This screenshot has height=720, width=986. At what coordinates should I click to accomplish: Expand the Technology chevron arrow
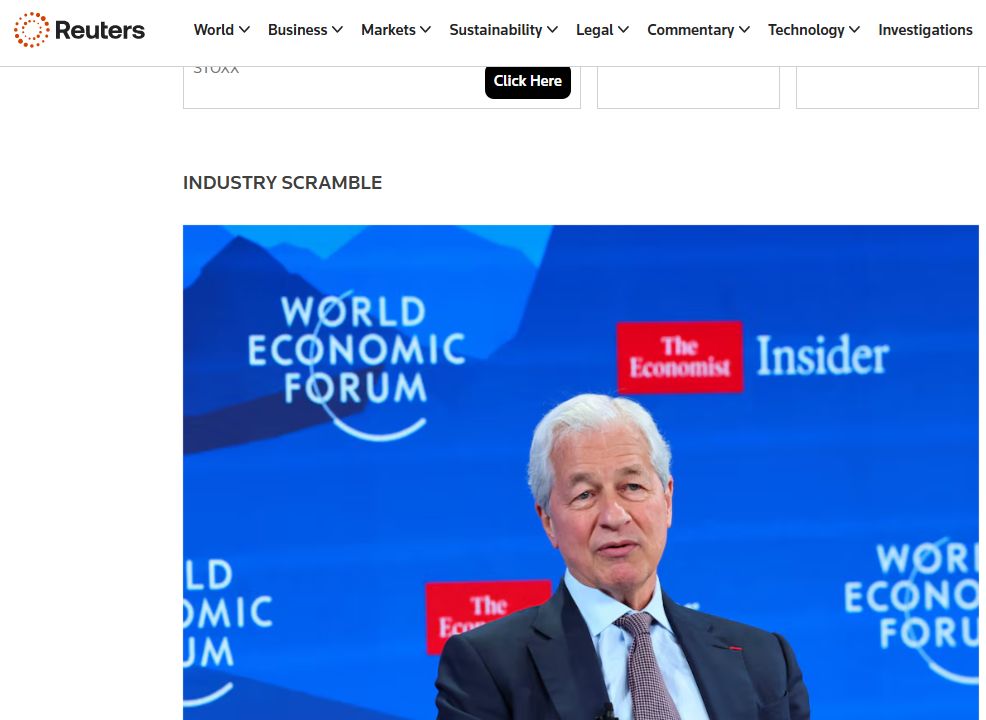click(855, 30)
